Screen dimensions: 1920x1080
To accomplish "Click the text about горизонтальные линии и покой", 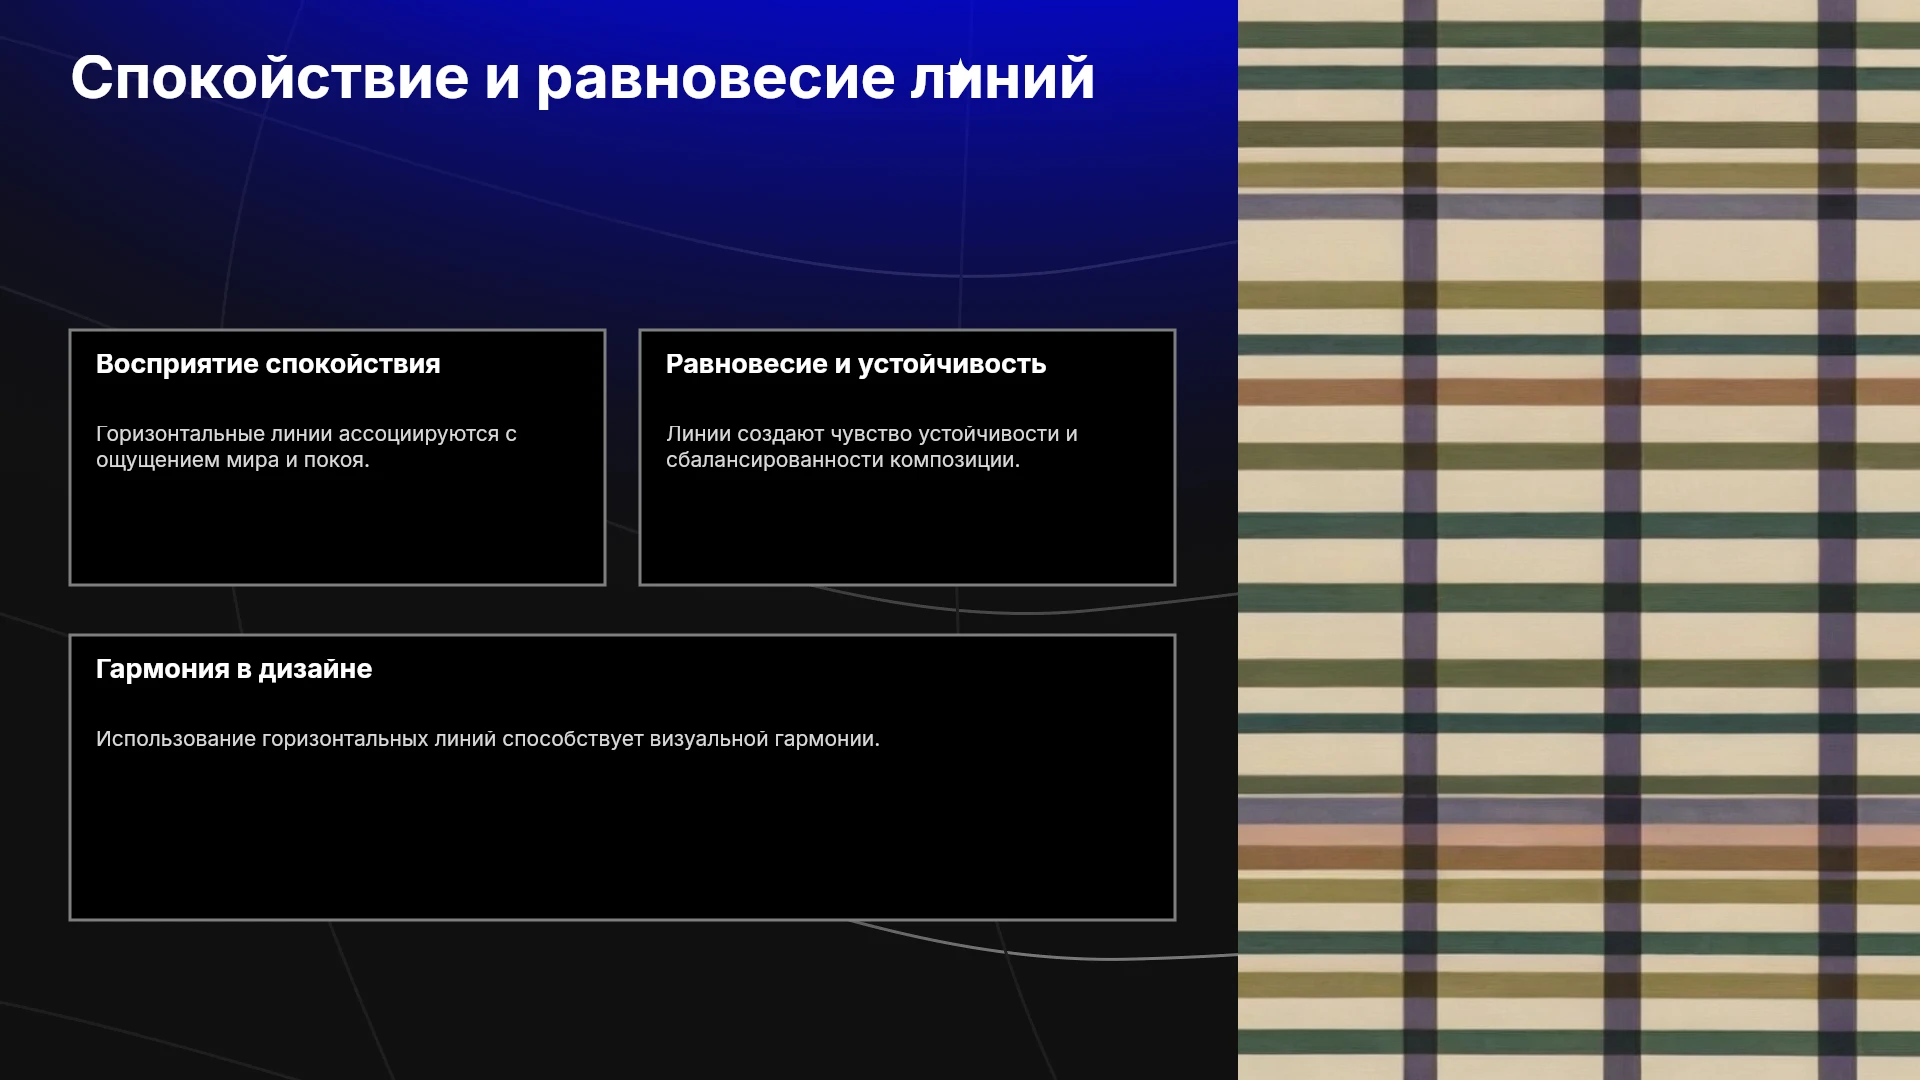I will click(306, 447).
